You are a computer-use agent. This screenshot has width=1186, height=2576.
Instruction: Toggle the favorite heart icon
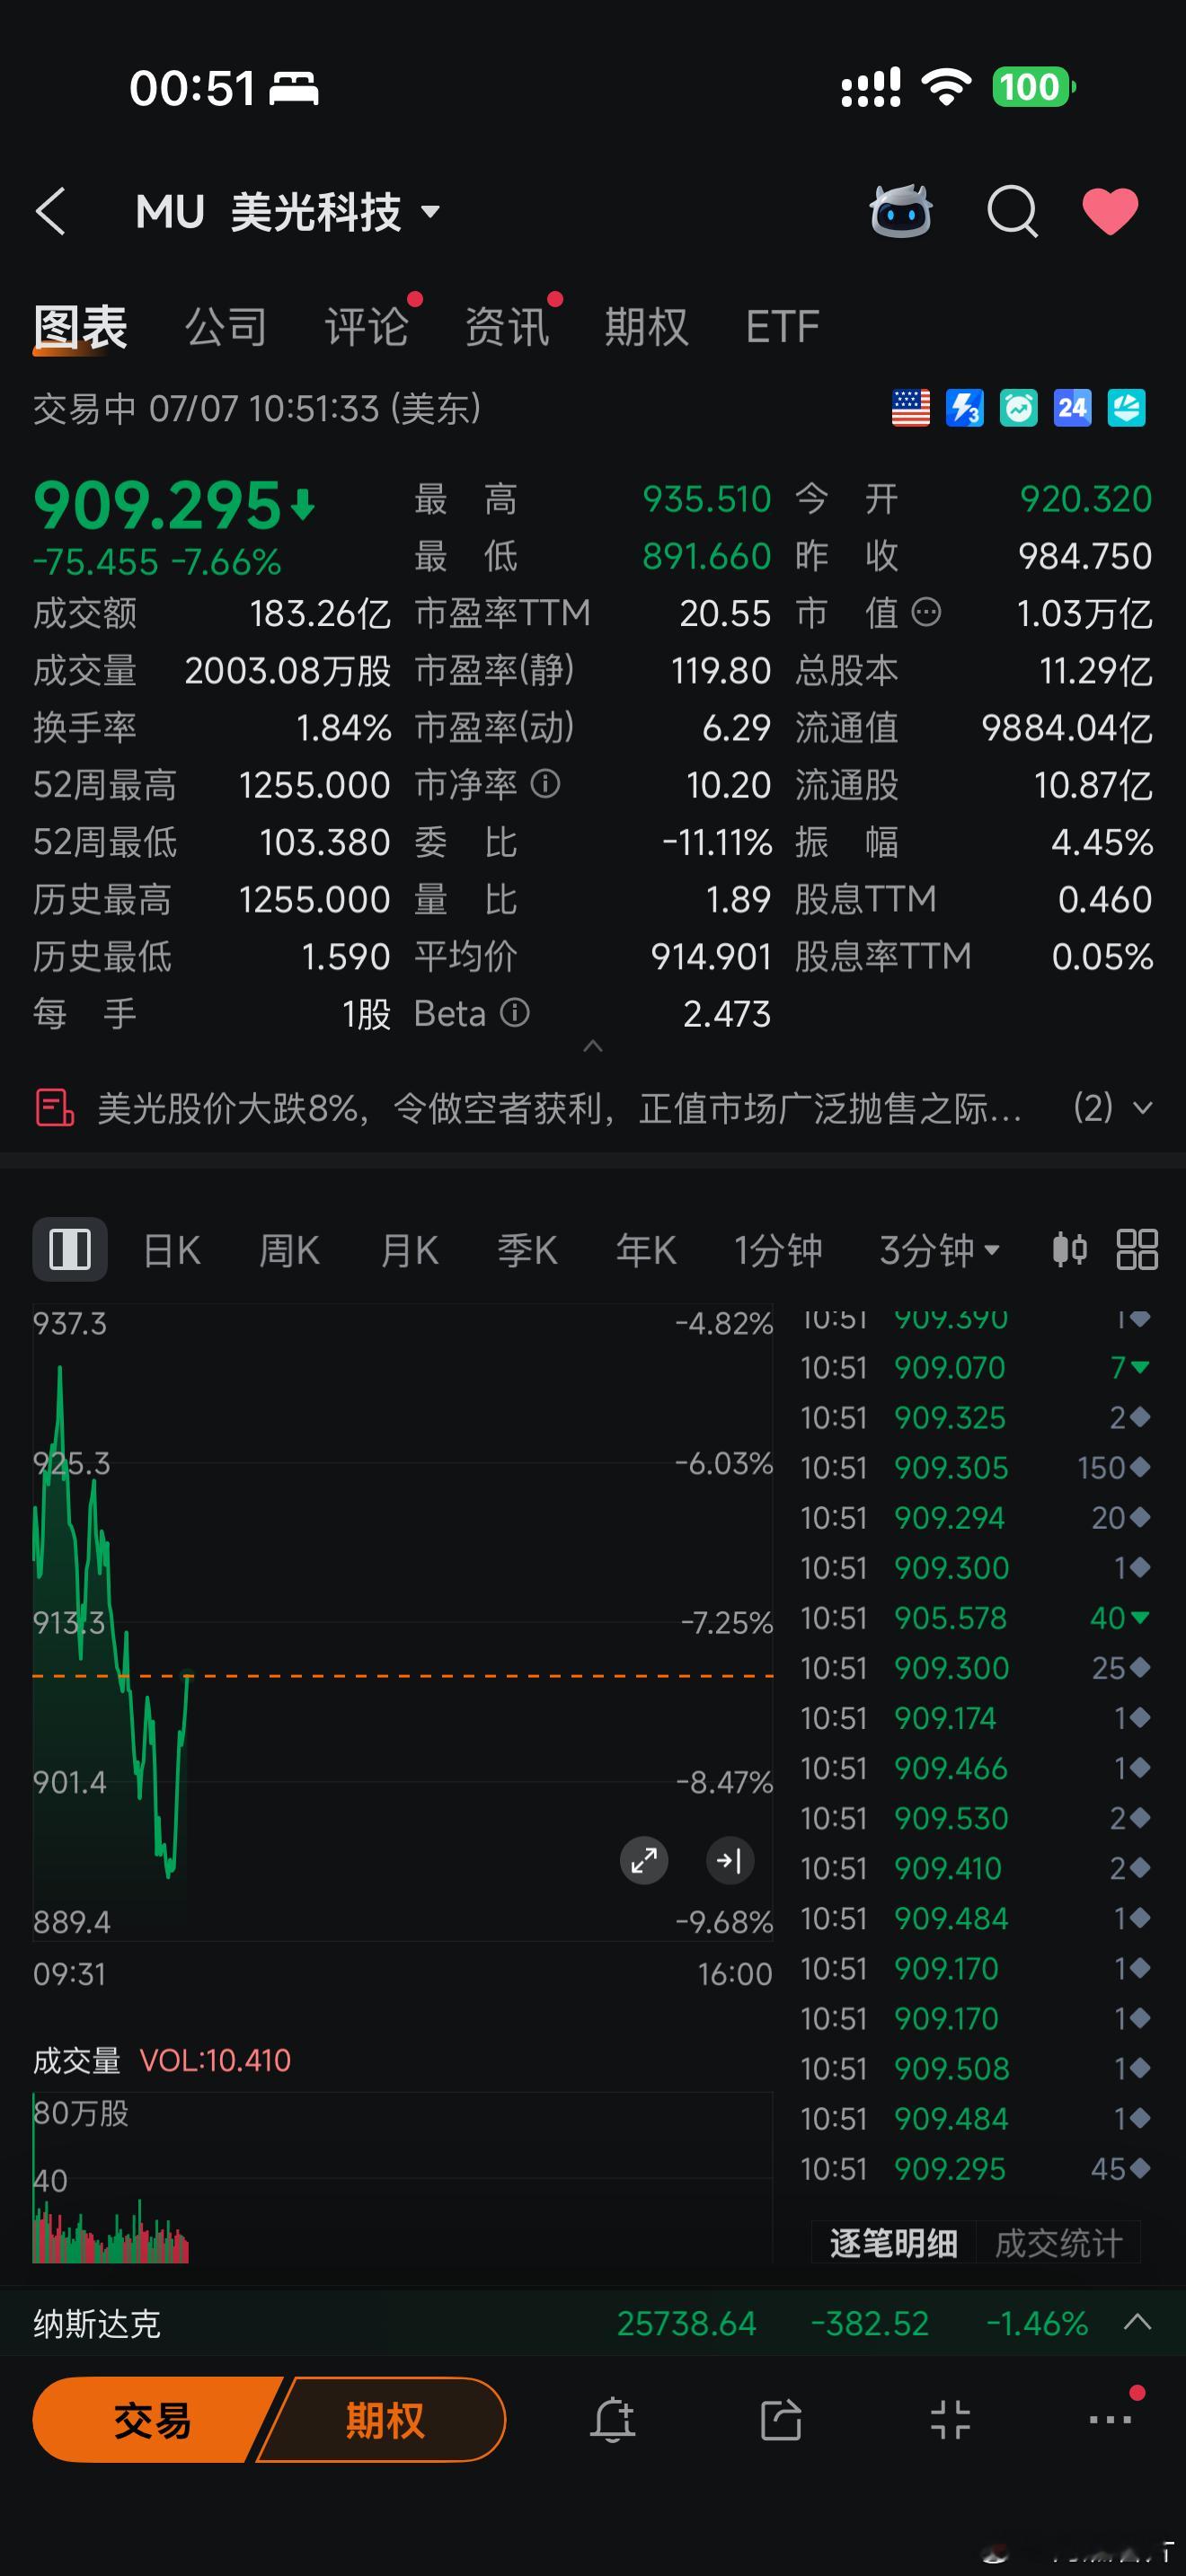pyautogui.click(x=1110, y=211)
